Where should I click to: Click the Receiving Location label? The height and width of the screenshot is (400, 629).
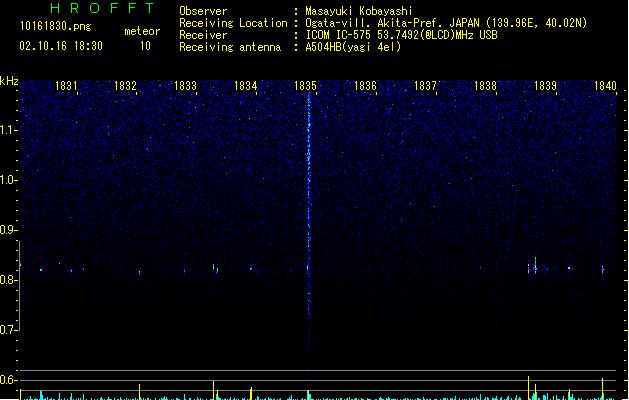click(233, 23)
